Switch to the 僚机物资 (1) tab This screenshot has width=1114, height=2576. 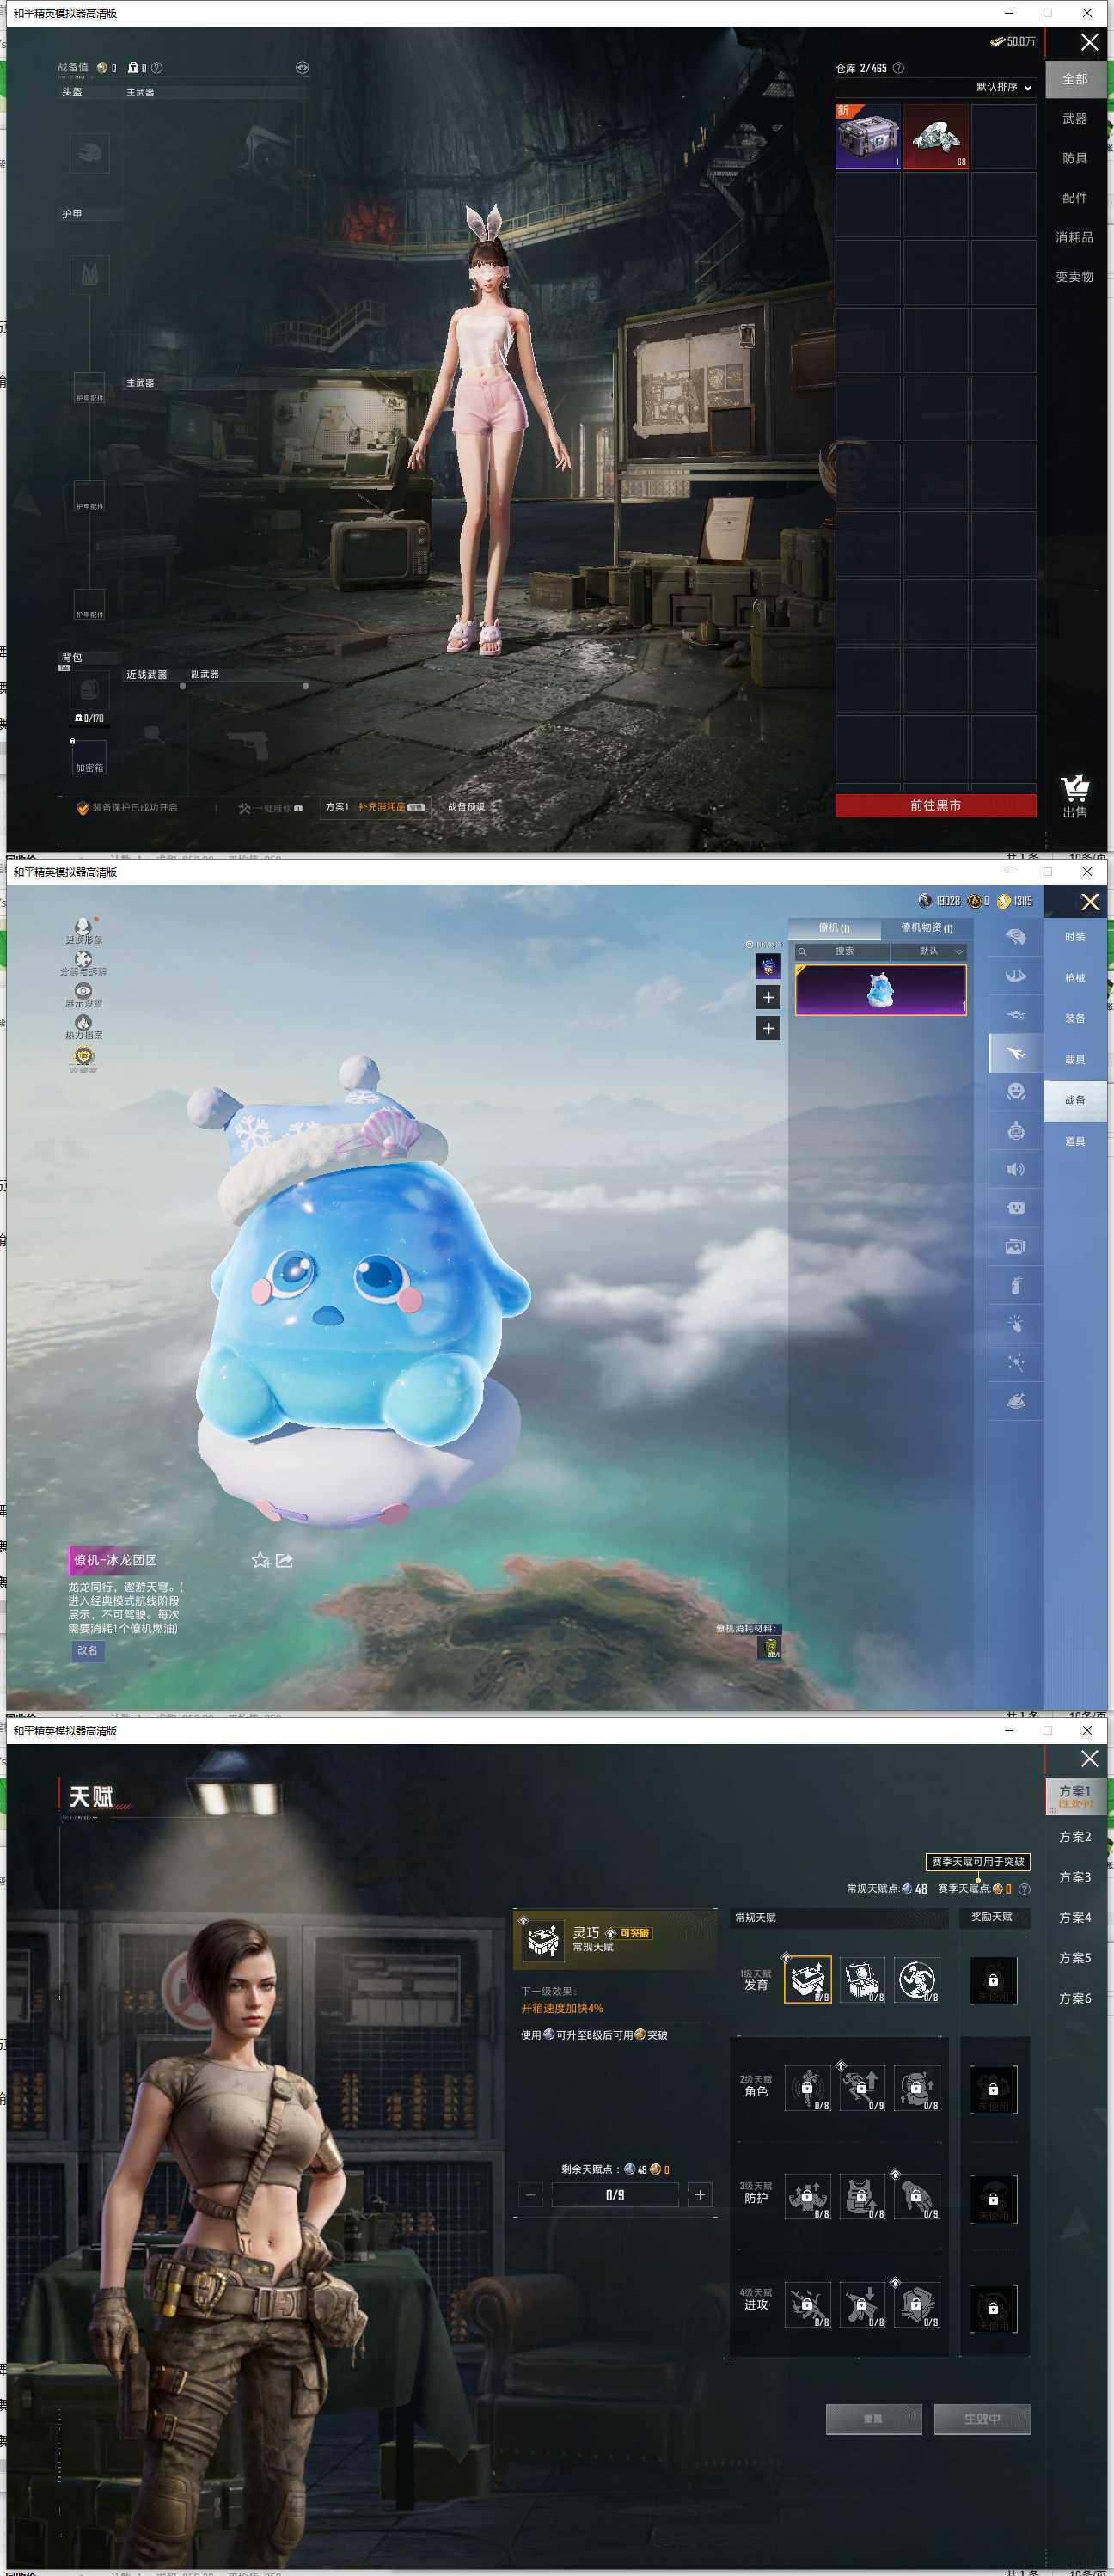point(927,928)
